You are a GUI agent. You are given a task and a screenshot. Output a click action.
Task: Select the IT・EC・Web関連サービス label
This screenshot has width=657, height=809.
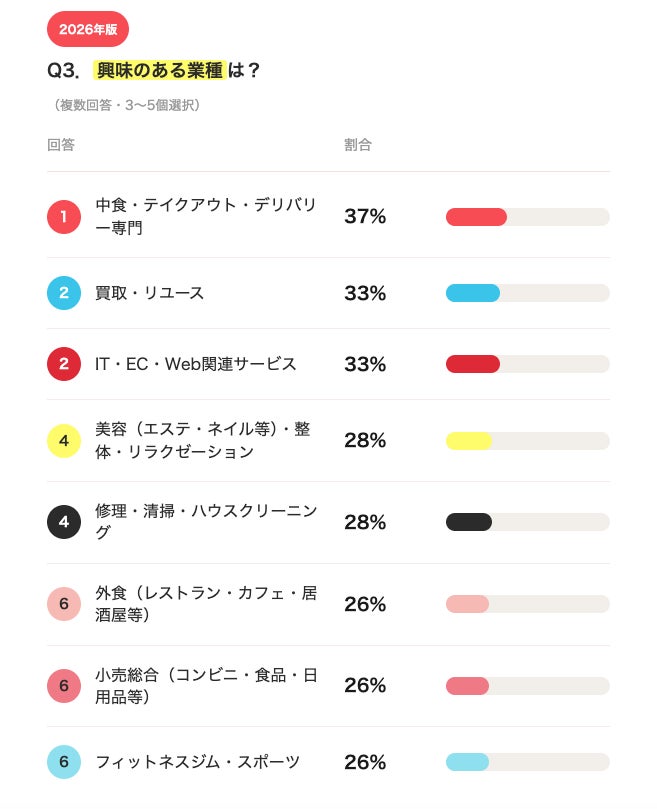[196, 364]
